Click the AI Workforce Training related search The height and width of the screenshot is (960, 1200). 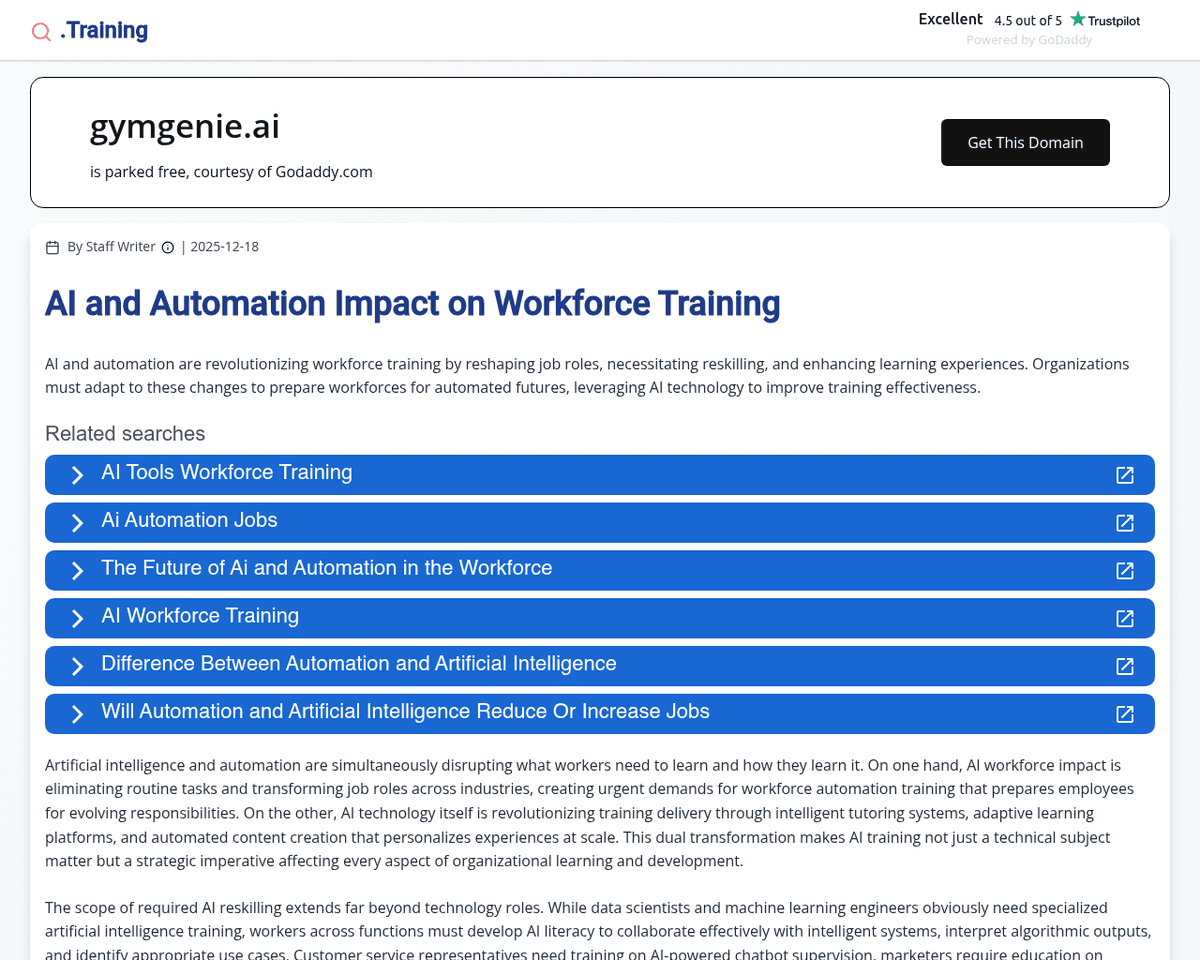[x=200, y=617]
